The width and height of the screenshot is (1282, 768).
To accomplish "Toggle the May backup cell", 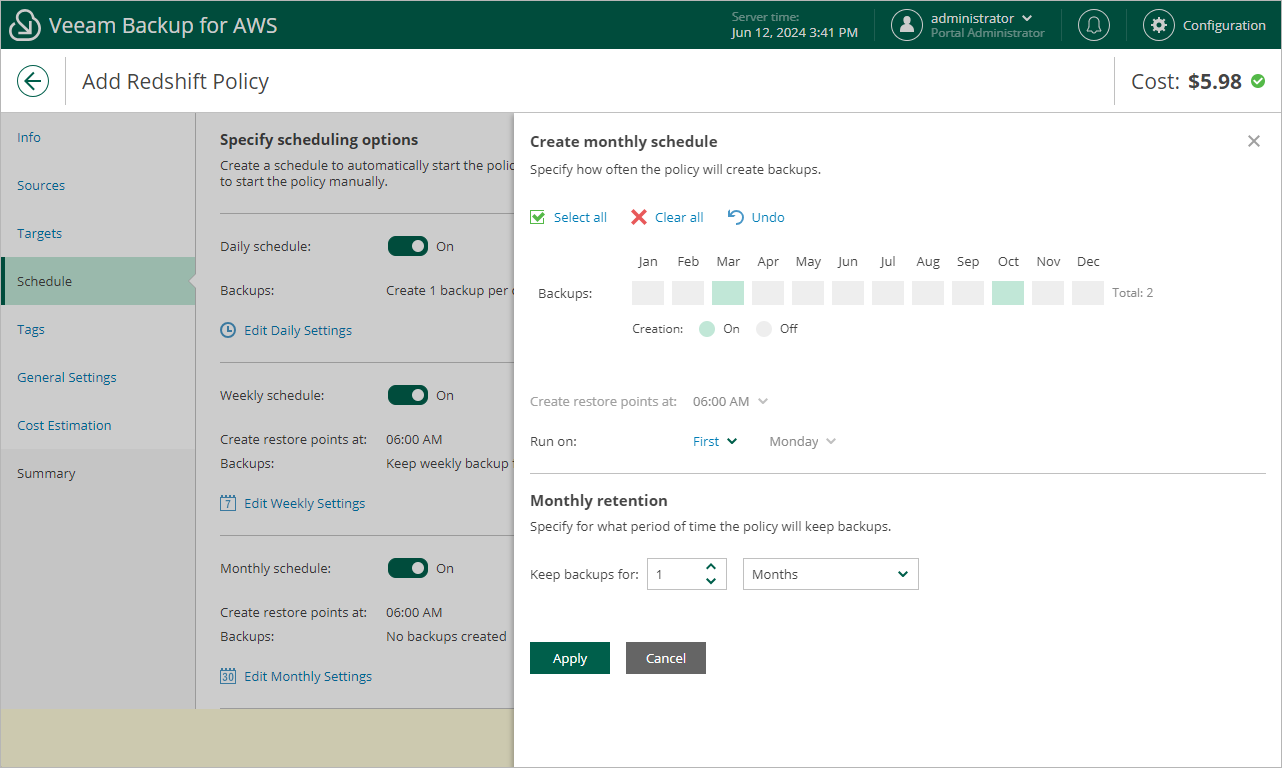I will click(808, 293).
